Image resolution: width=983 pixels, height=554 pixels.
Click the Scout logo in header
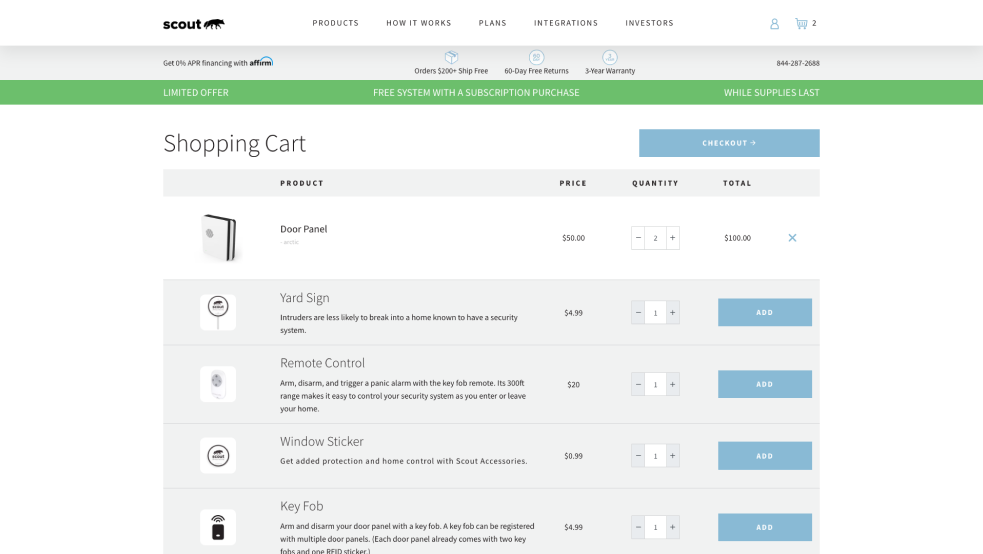point(193,23)
